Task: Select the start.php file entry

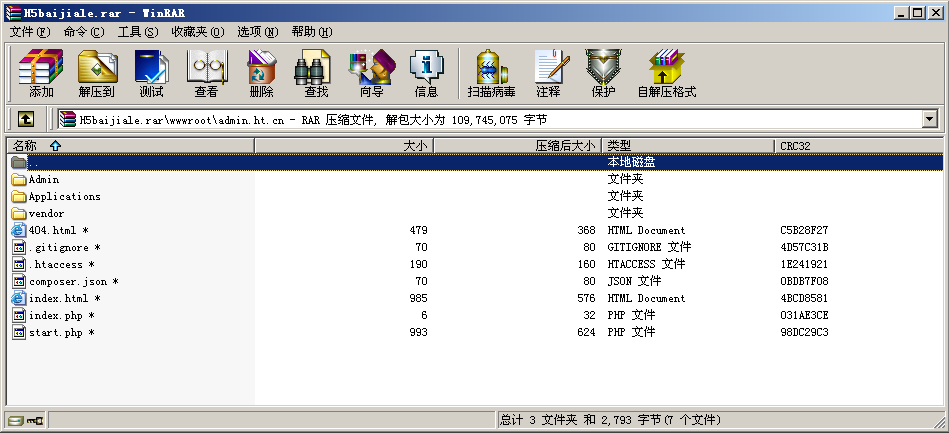Action: click(55, 332)
